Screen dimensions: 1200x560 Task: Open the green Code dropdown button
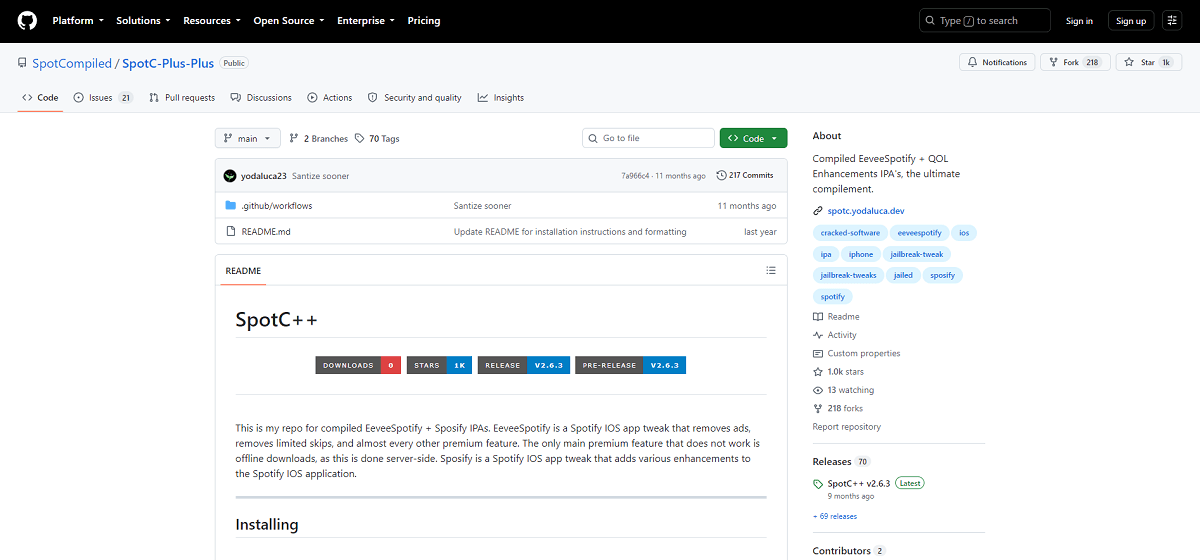(x=753, y=138)
